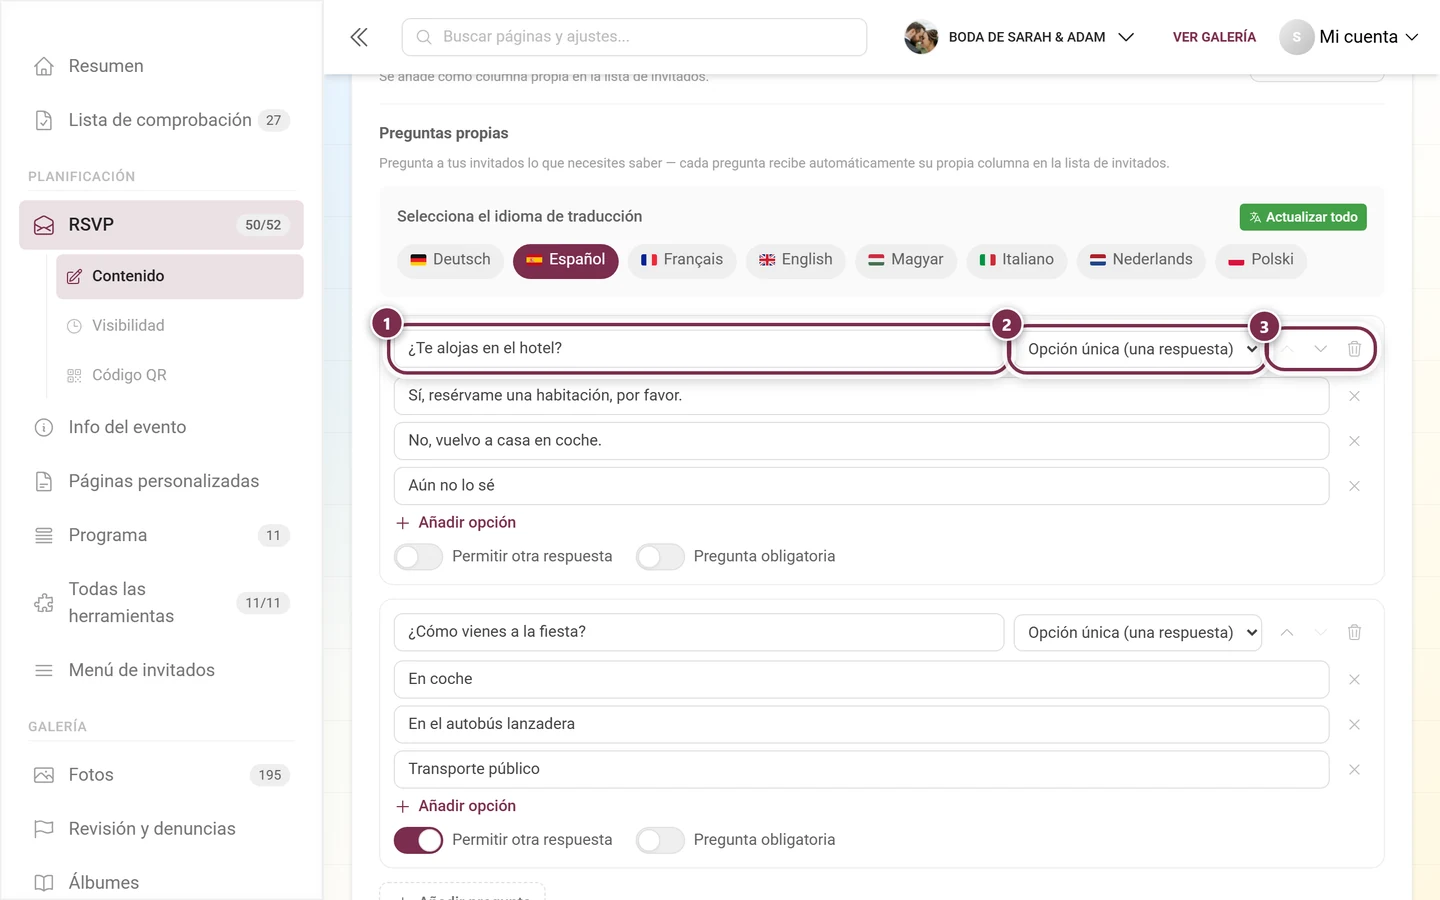Toggle 'Pregunta obligatoria' for hotel question
Viewport: 1440px width, 900px height.
point(660,556)
